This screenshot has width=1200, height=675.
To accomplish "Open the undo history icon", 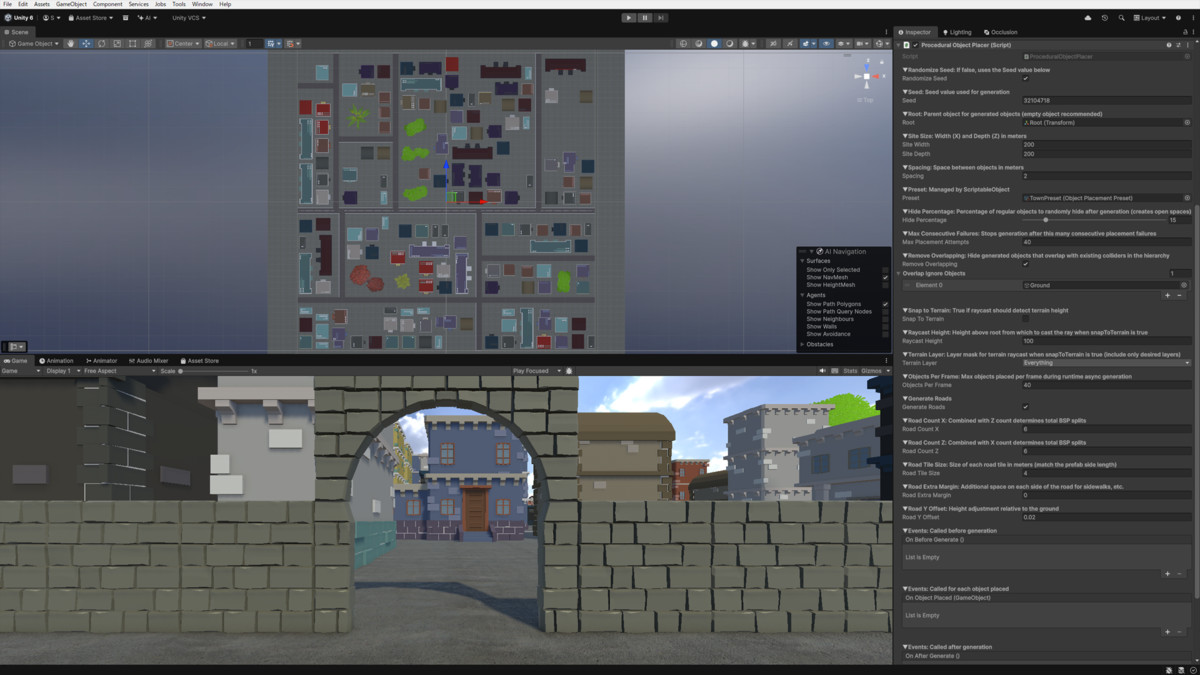I will click(x=1105, y=18).
